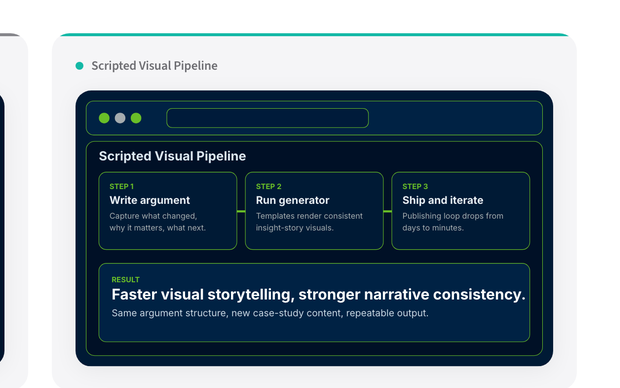Click 'Same argument structure' subtitle text
The width and height of the screenshot is (620, 388).
(x=270, y=313)
